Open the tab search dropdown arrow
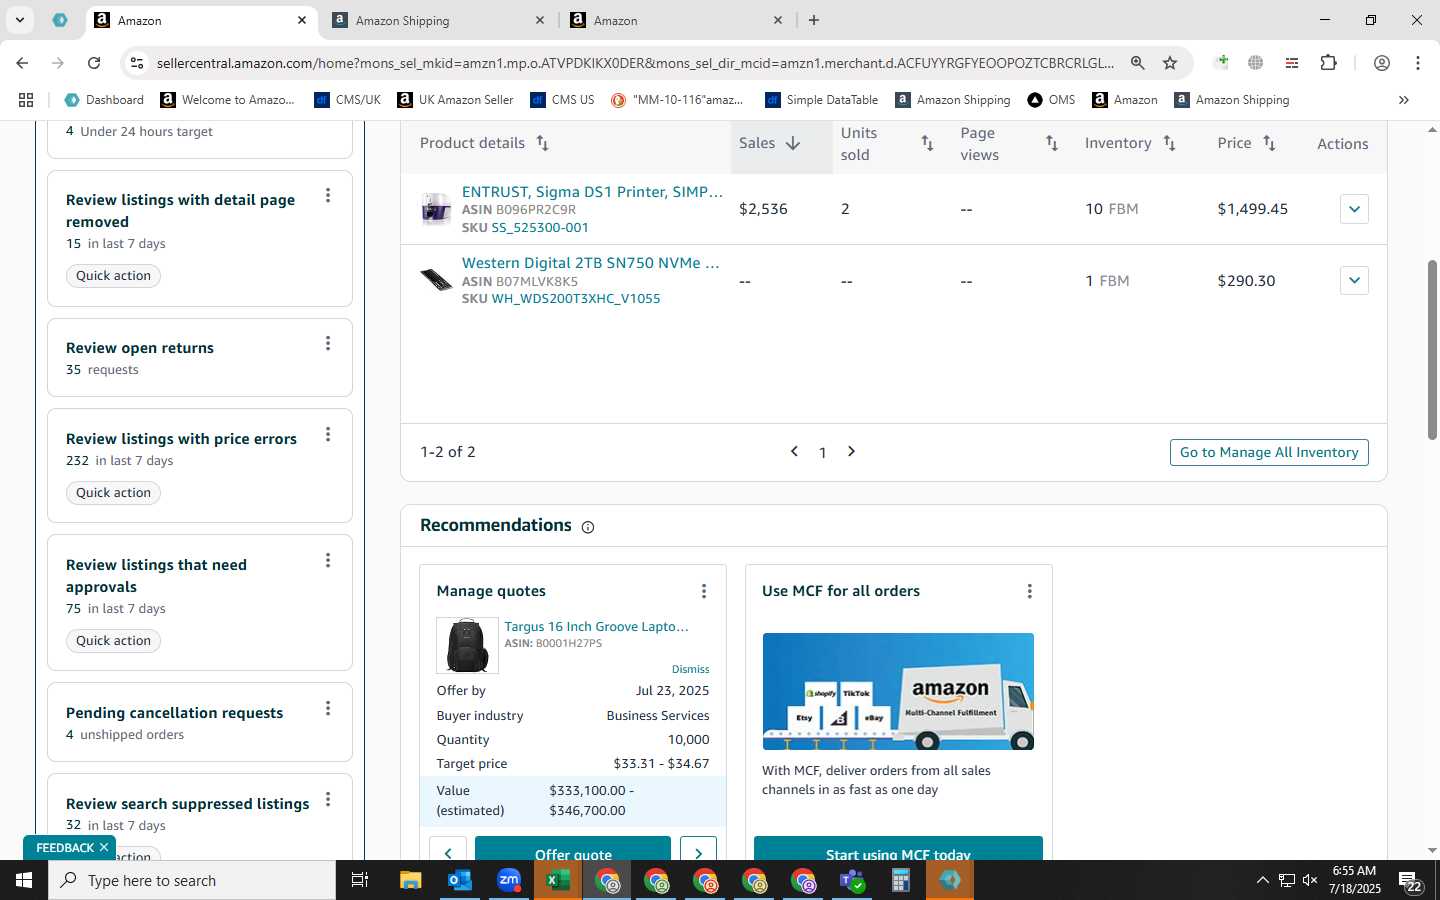1440x900 pixels. click(19, 20)
